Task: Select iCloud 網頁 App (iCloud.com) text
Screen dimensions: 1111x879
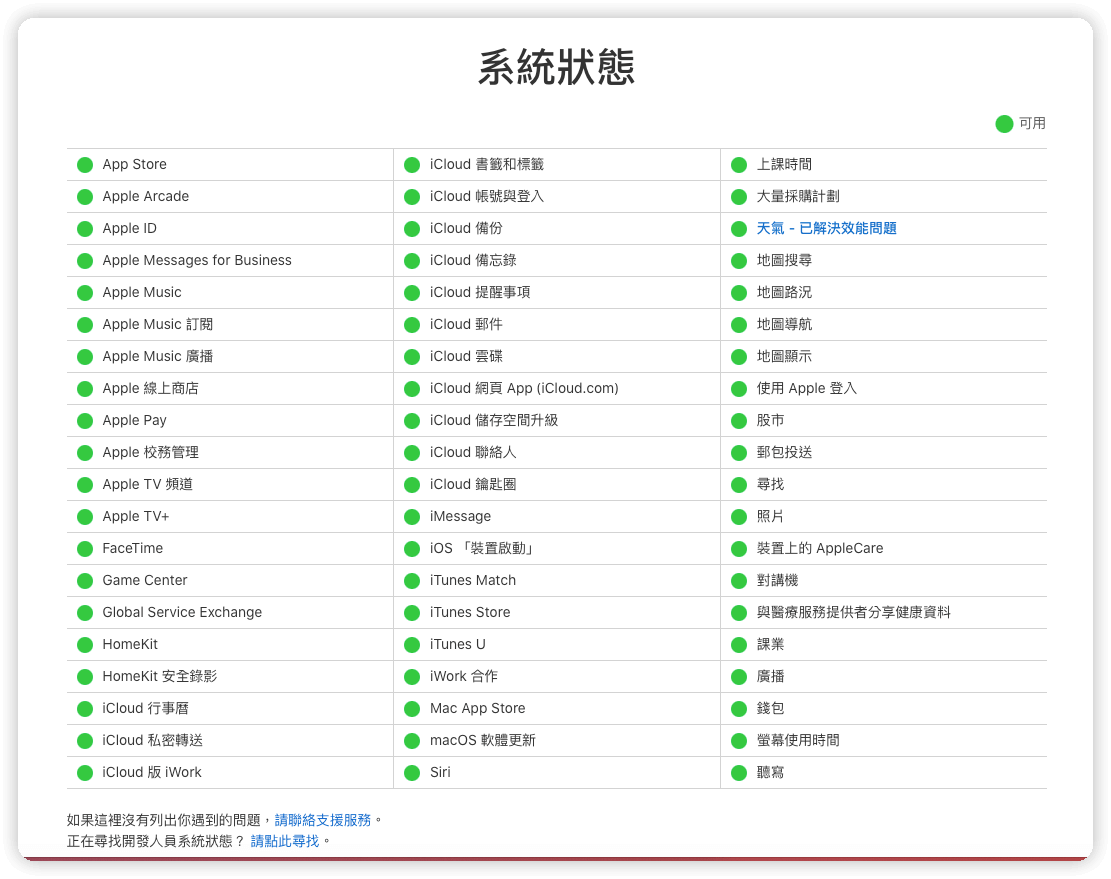Action: tap(524, 388)
